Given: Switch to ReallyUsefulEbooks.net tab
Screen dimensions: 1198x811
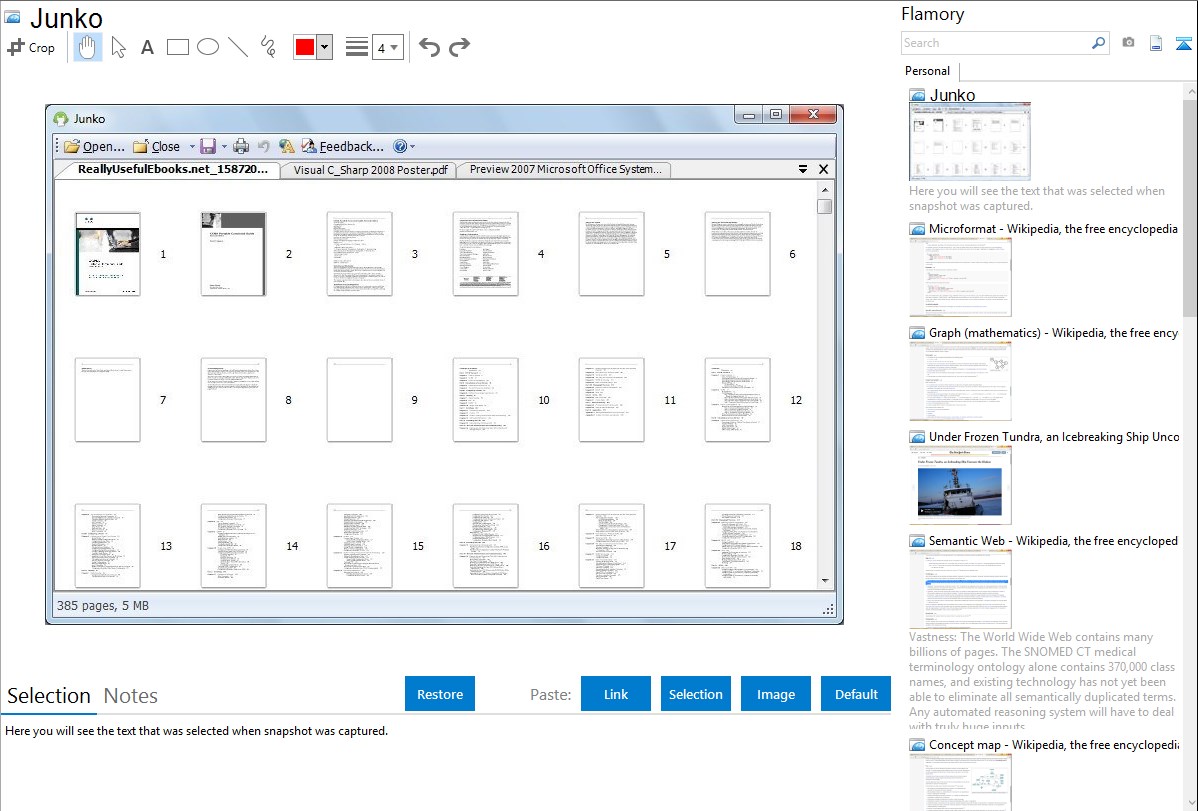Looking at the screenshot, I should 173,170.
